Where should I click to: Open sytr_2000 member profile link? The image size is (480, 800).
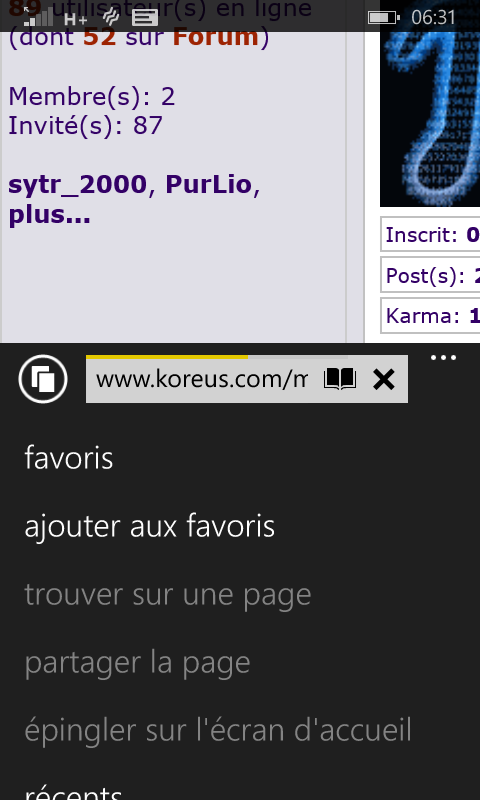[78, 185]
